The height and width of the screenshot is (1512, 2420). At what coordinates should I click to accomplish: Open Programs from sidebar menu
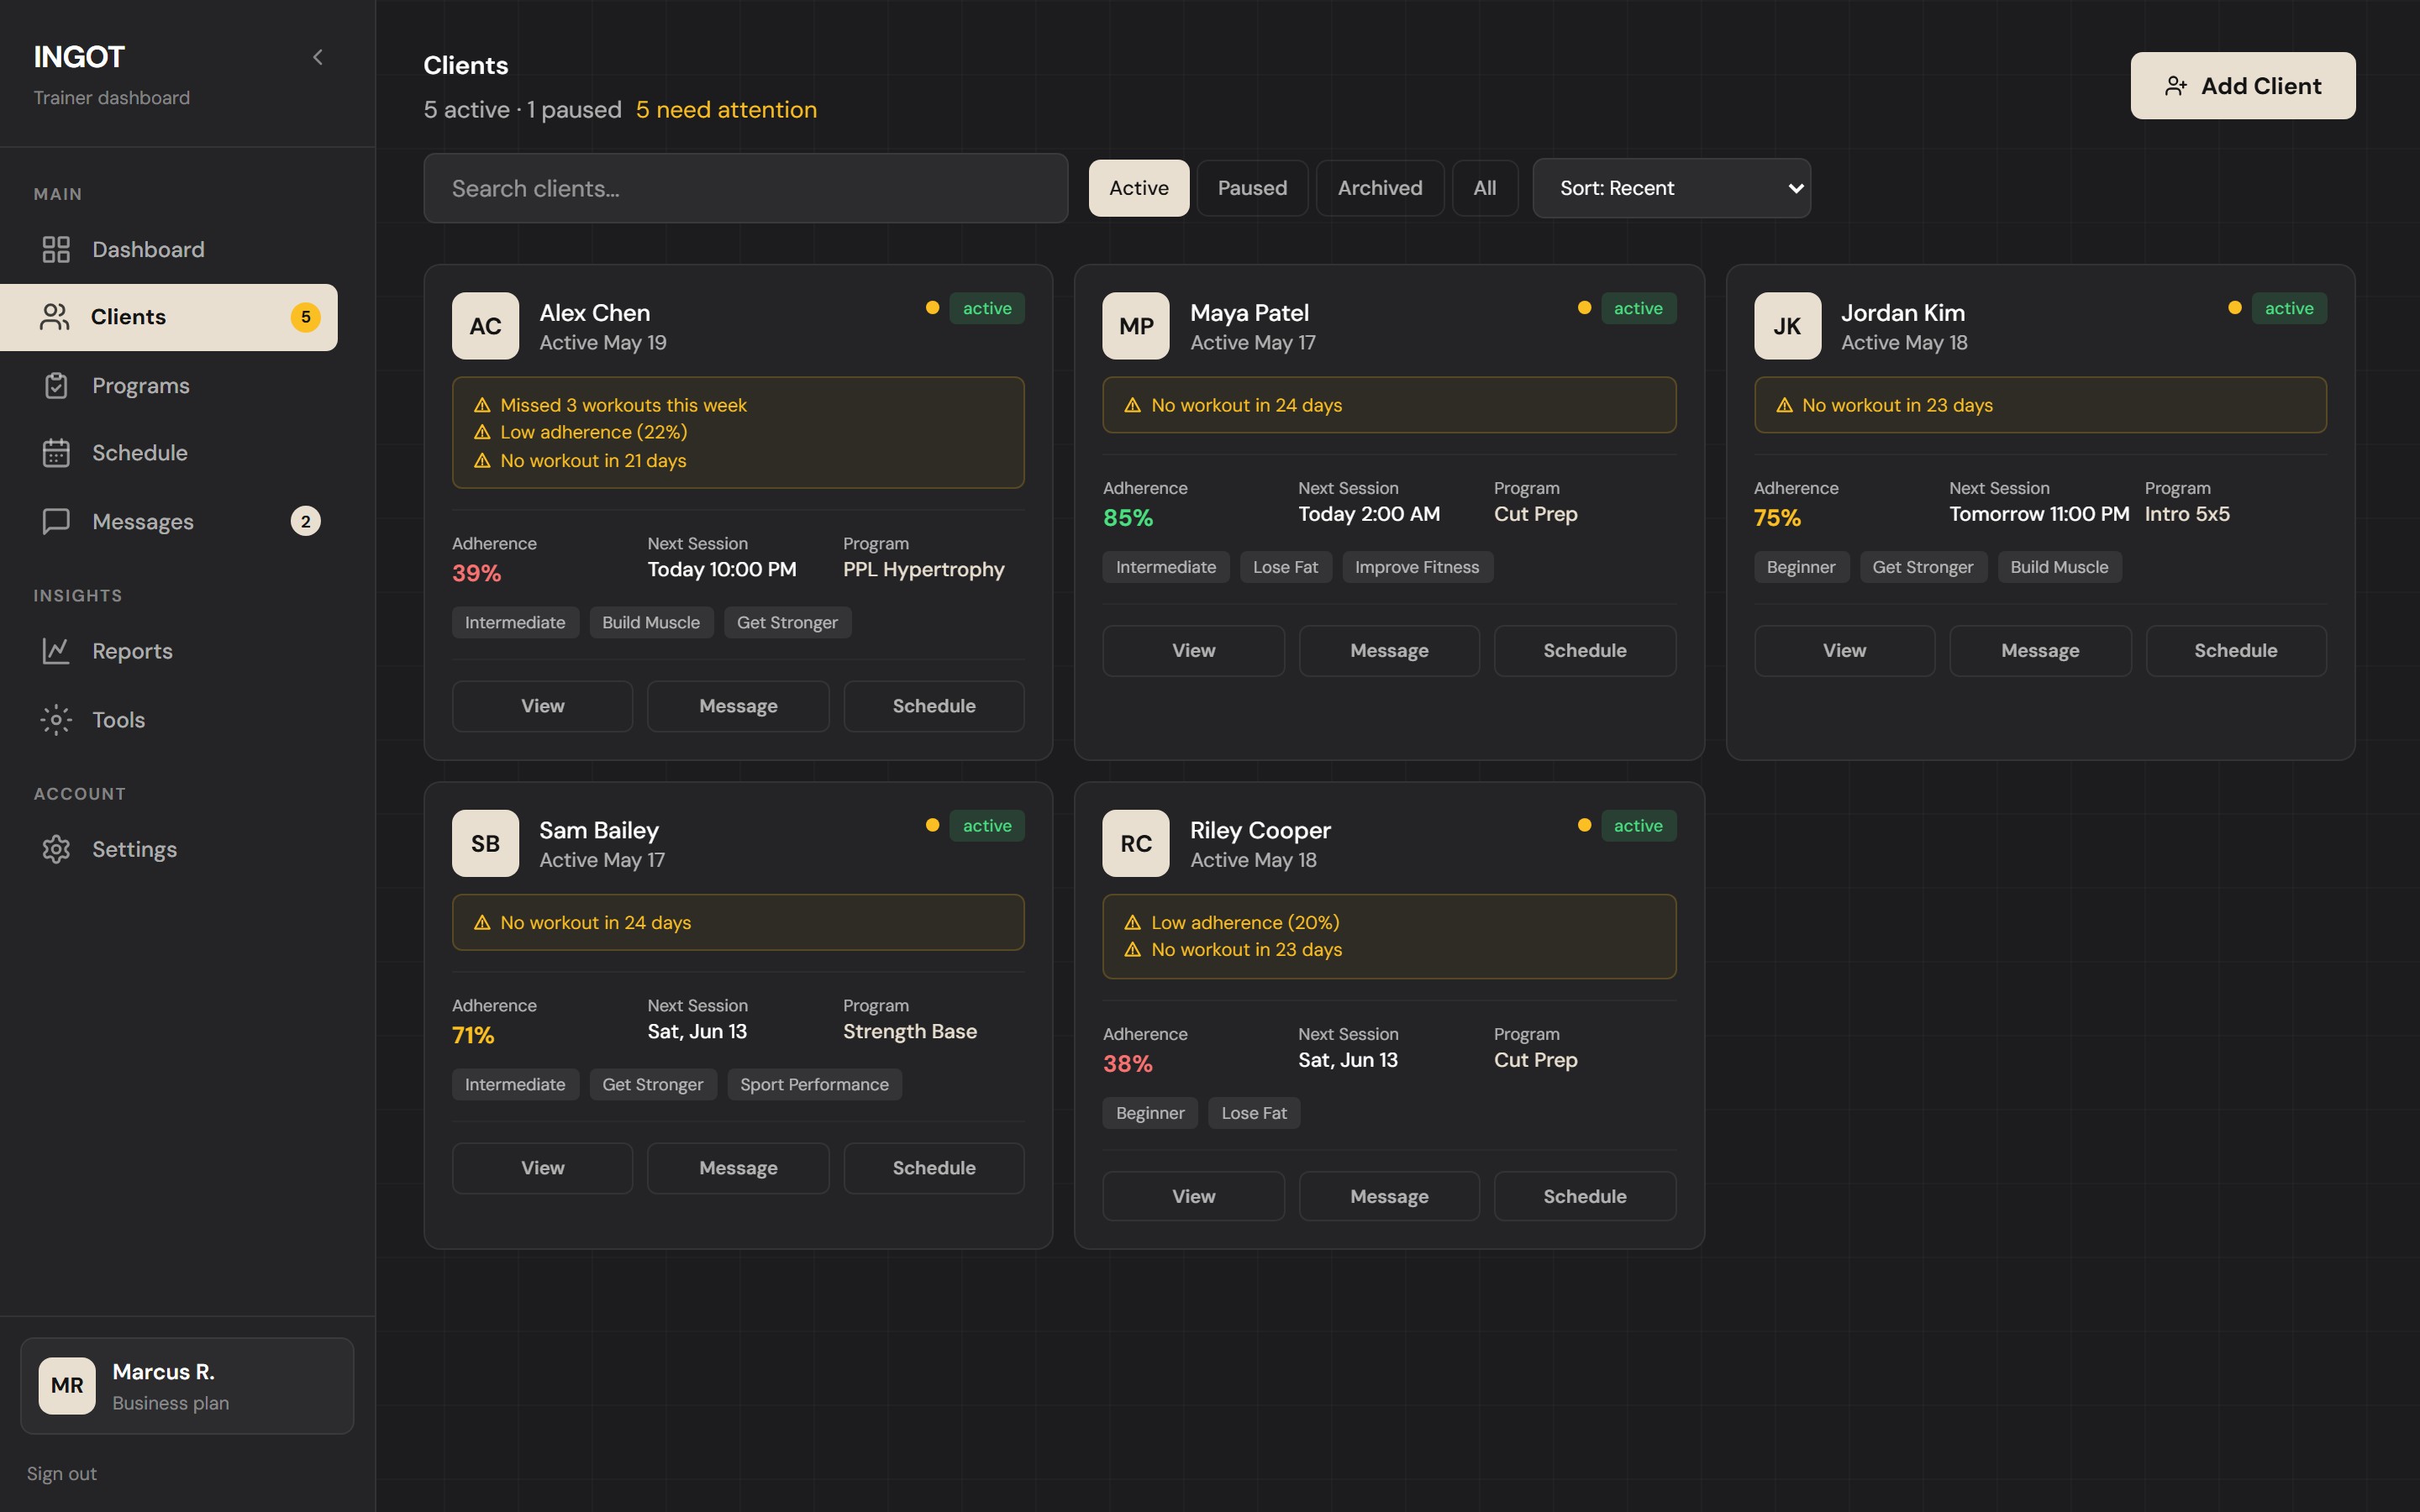click(169, 386)
